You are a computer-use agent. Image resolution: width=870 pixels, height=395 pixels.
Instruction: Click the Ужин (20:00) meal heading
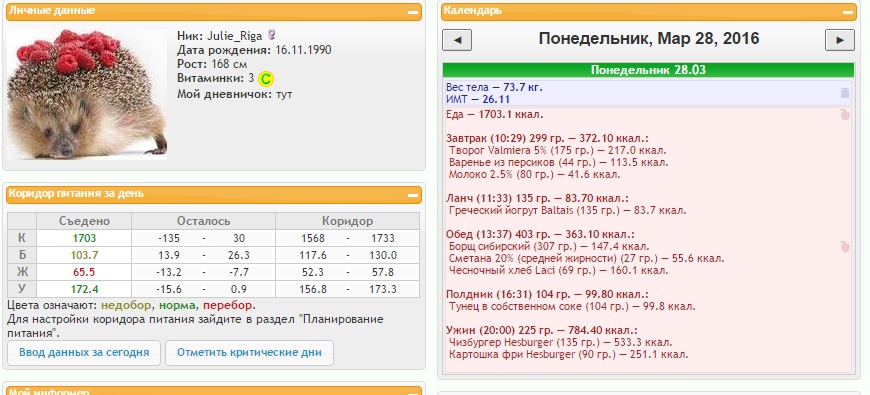[x=542, y=330]
